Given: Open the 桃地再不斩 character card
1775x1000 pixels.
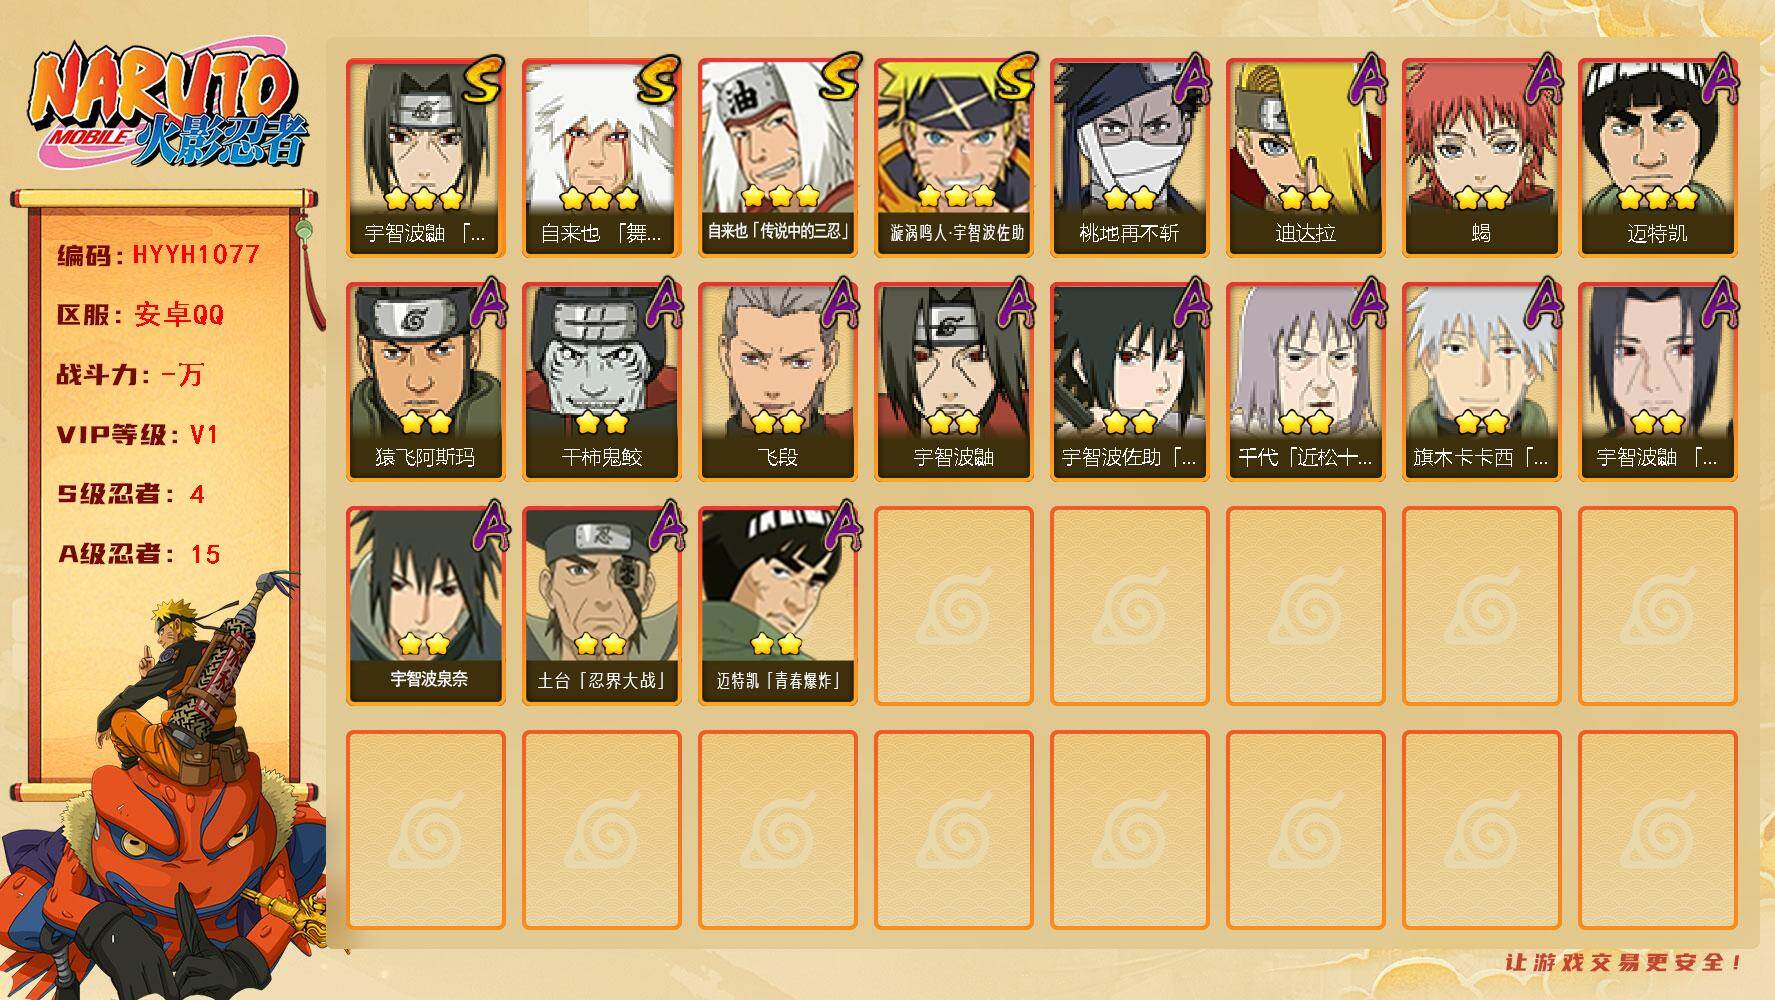Looking at the screenshot, I should coord(1129,157).
